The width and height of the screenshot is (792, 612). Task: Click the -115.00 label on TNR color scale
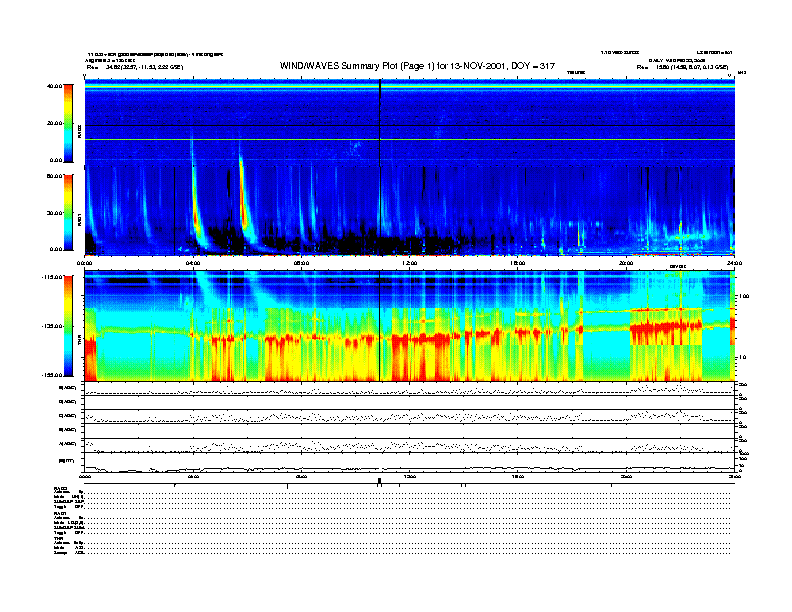click(52, 277)
